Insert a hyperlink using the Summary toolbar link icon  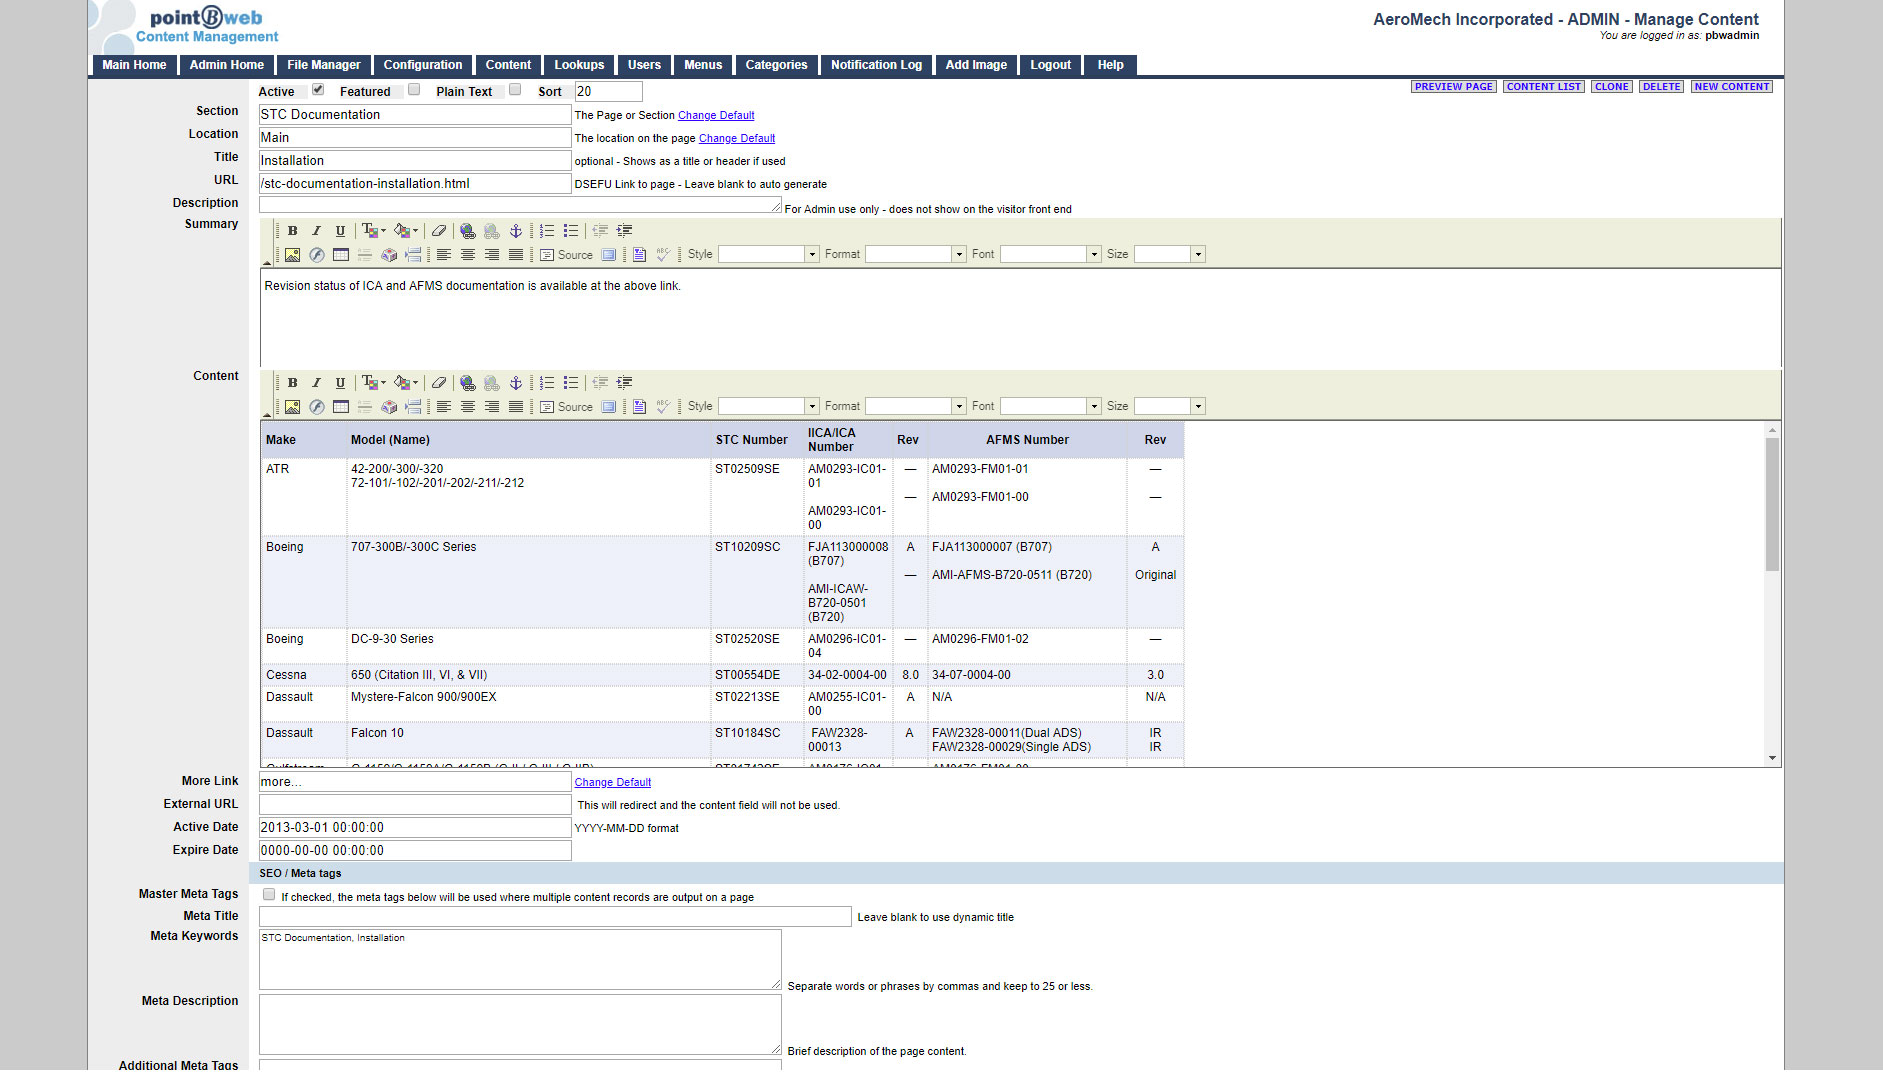(x=467, y=231)
